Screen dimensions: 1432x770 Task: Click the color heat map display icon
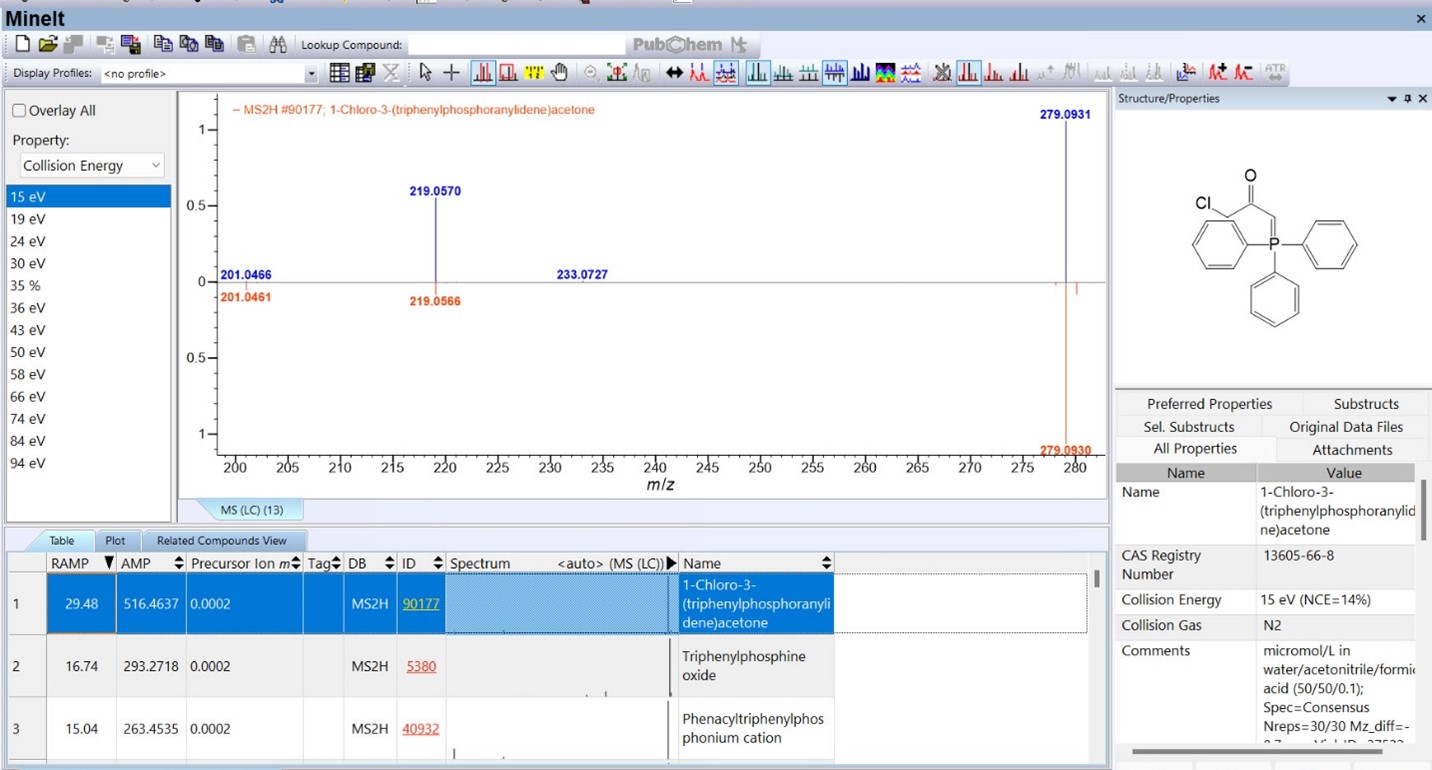click(x=885, y=73)
